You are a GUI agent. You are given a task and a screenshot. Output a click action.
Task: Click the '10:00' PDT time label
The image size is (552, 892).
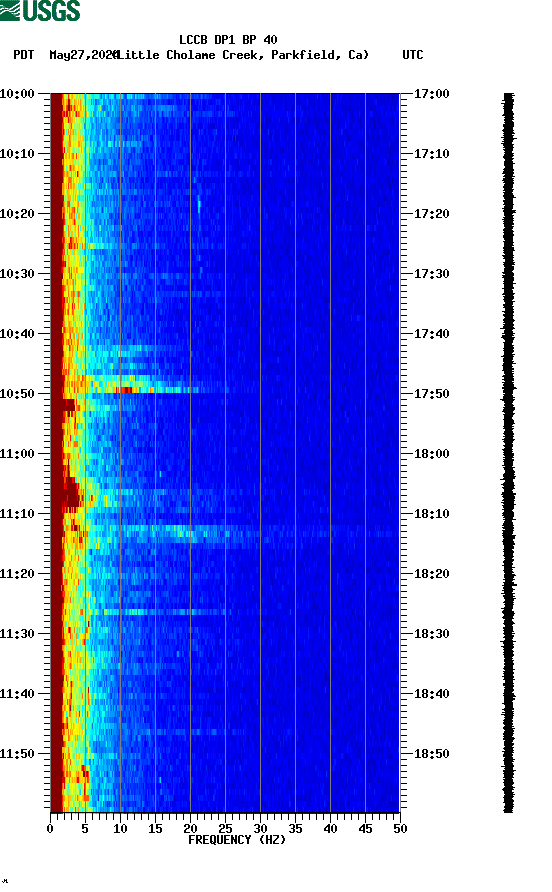[17, 93]
